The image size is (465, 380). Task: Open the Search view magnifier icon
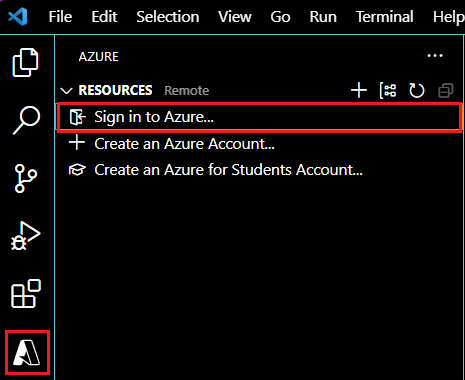click(26, 120)
